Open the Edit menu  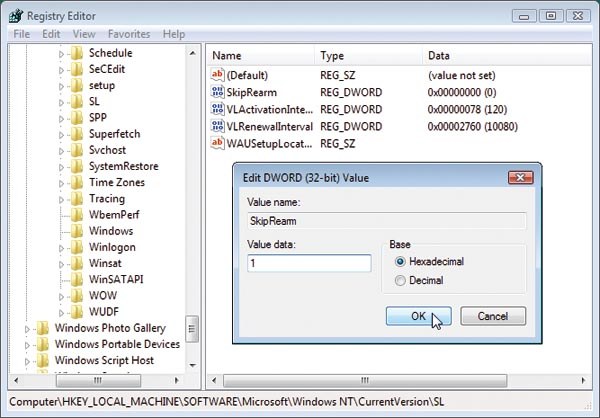tap(49, 34)
